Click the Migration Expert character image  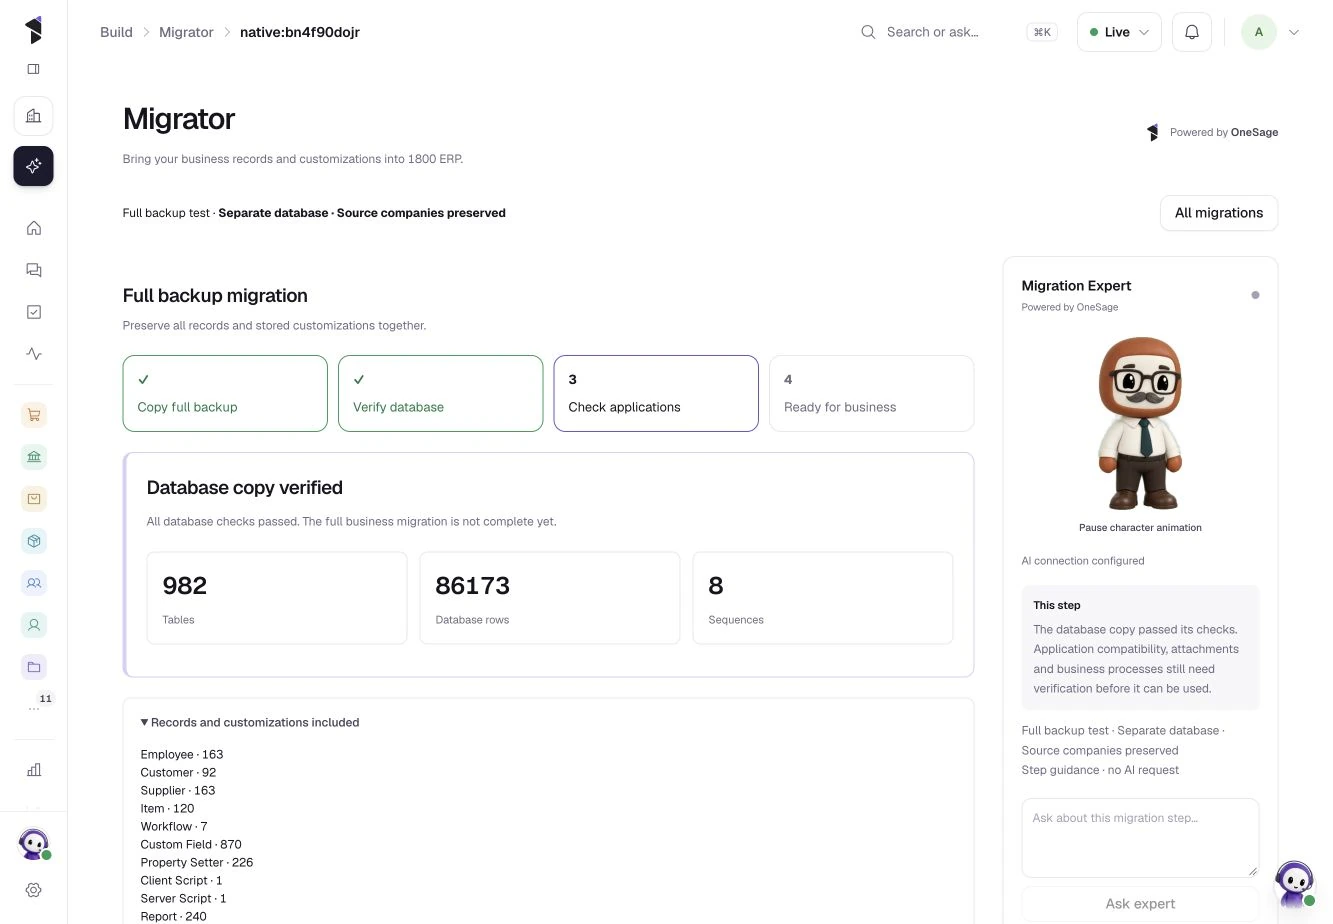click(x=1140, y=423)
